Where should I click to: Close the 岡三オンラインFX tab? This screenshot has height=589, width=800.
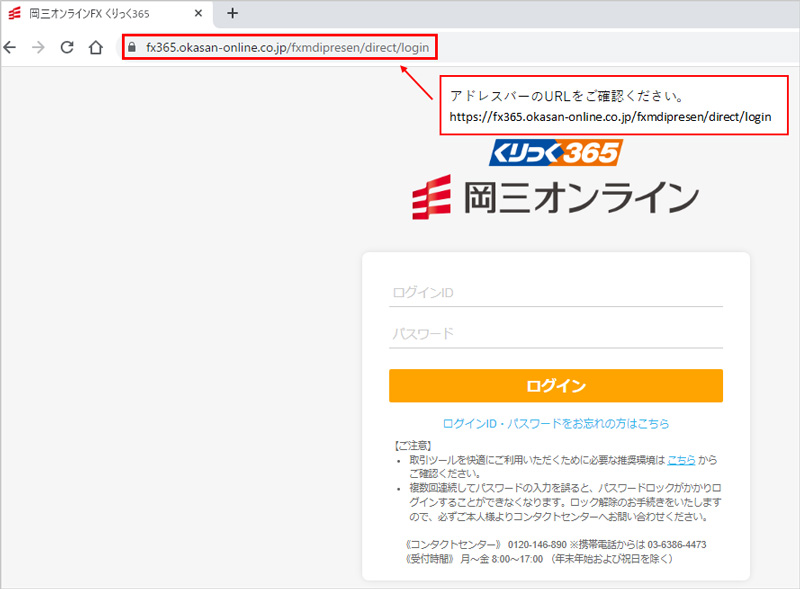click(x=198, y=14)
